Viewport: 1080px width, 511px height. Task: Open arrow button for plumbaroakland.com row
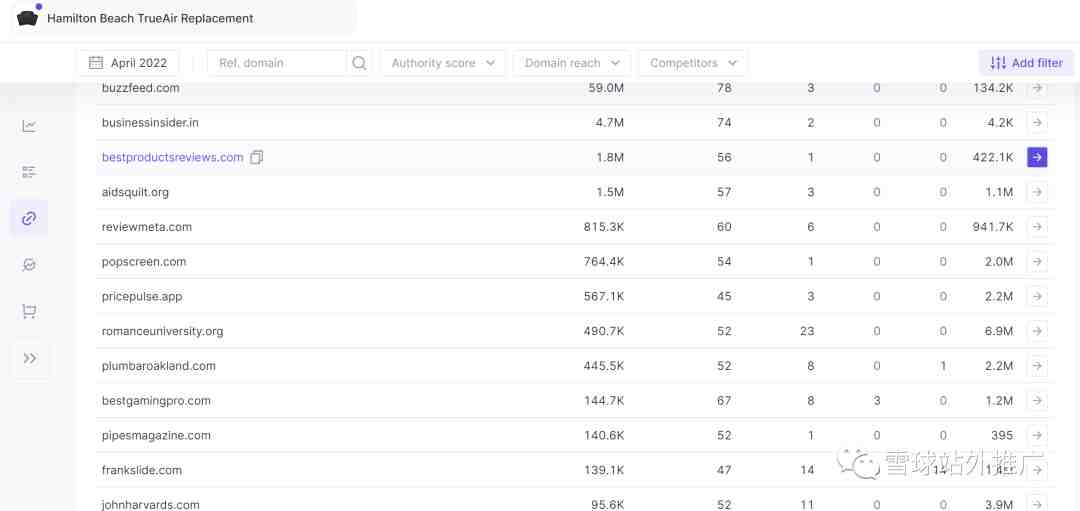point(1037,366)
